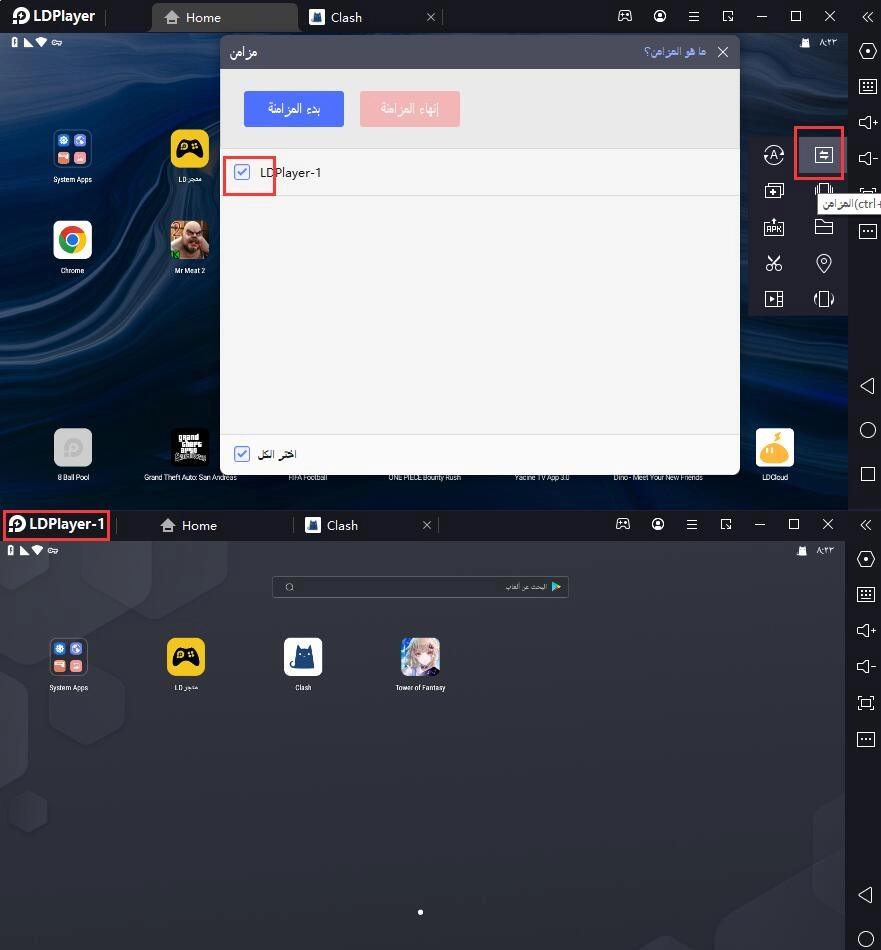
Task: Click the mini-window icon in LDPlayer-1 title bar
Action: 726,524
